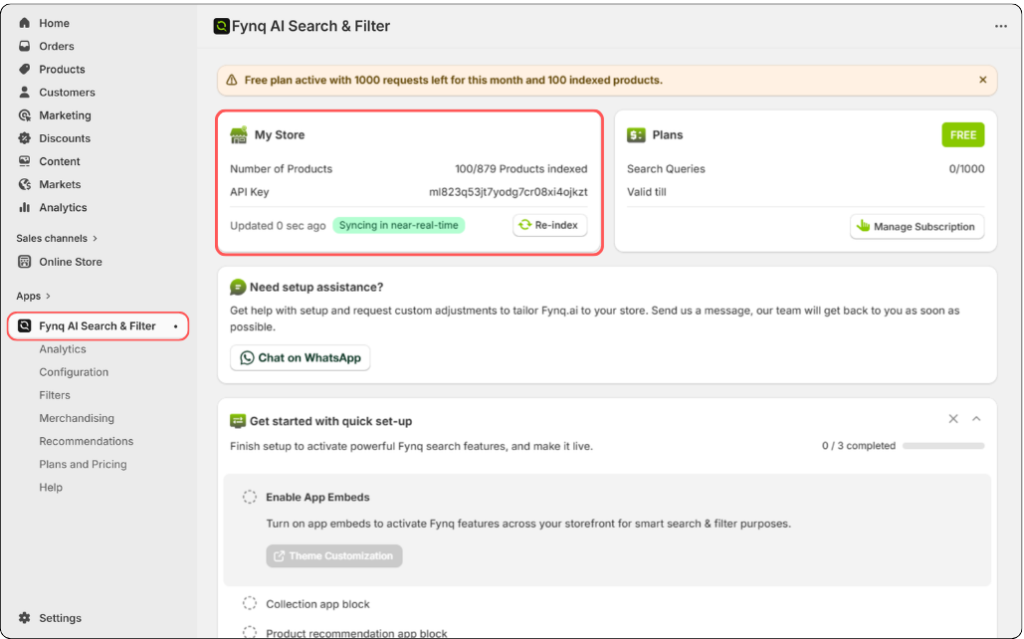
Task: Click the Fynq app logo in sidebar
Action: [x=24, y=325]
